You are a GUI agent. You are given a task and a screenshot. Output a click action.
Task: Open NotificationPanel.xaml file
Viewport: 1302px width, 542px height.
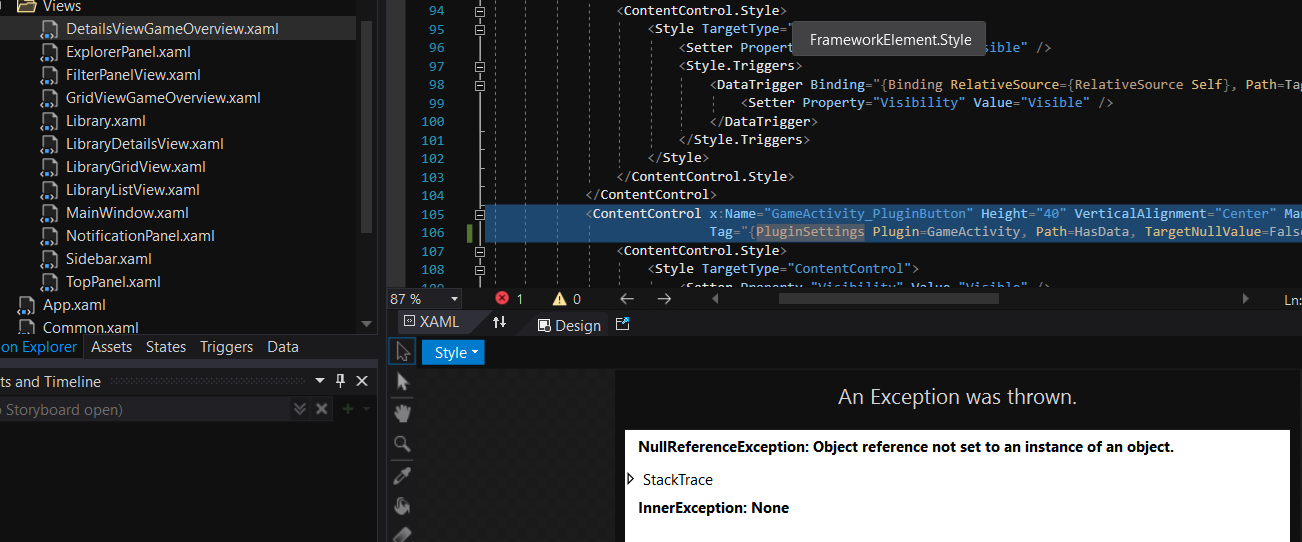[140, 236]
